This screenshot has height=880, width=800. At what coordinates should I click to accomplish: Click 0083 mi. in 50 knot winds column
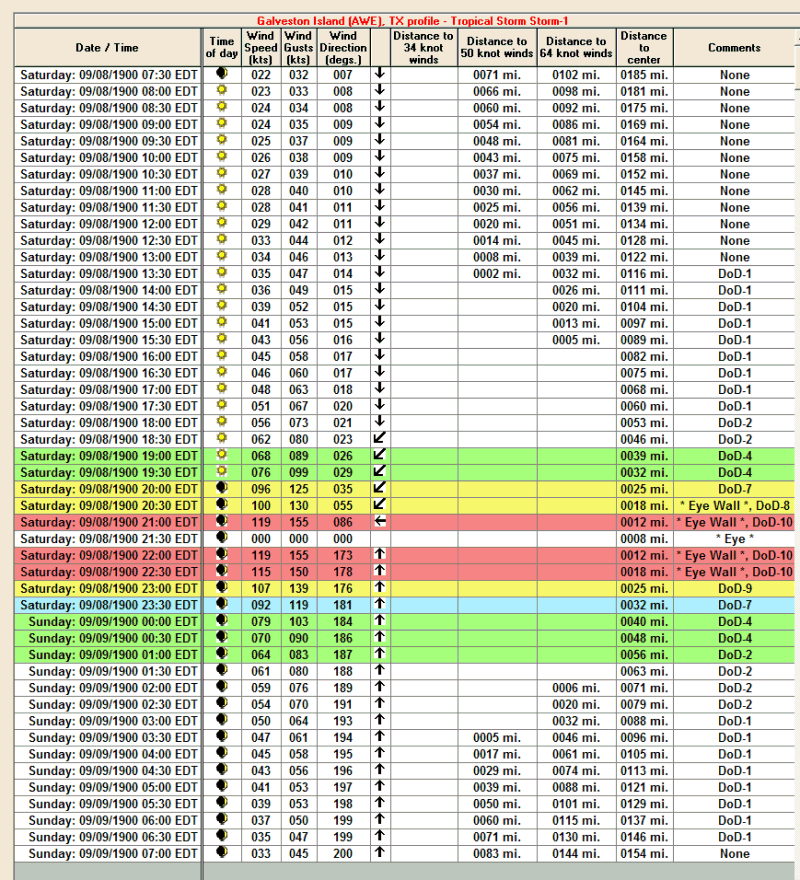point(497,854)
